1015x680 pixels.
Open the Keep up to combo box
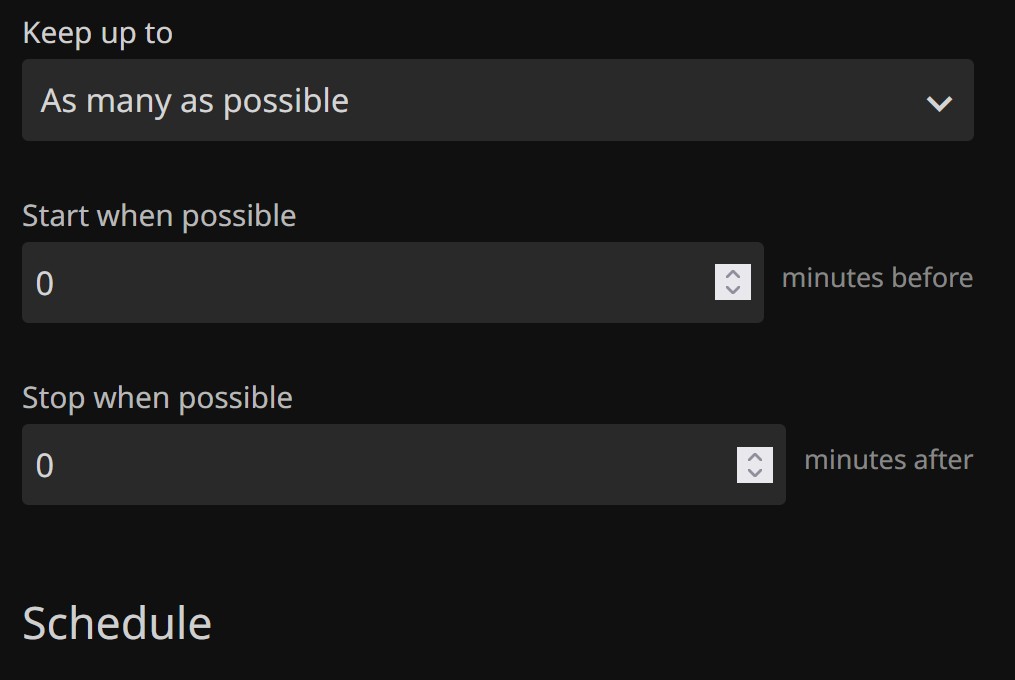click(497, 100)
